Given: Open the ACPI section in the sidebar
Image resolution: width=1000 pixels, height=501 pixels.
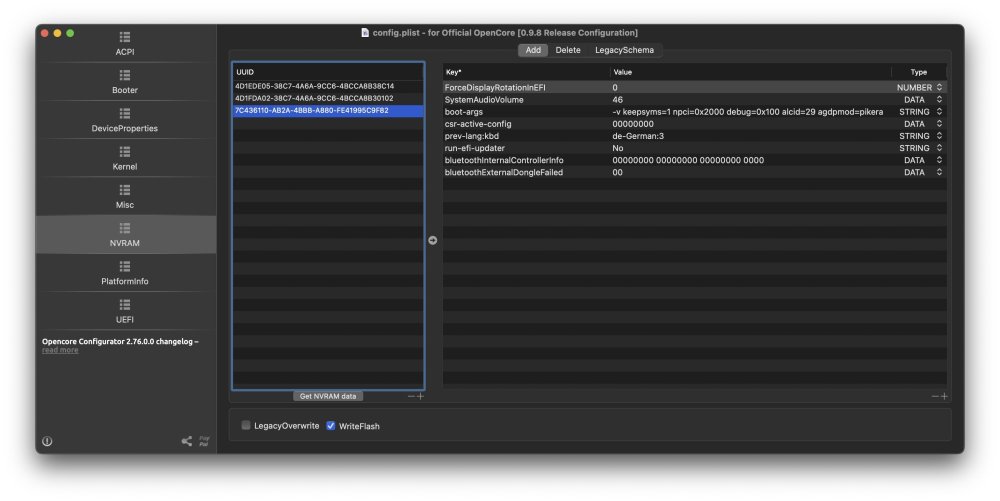Looking at the screenshot, I should coord(125,43).
